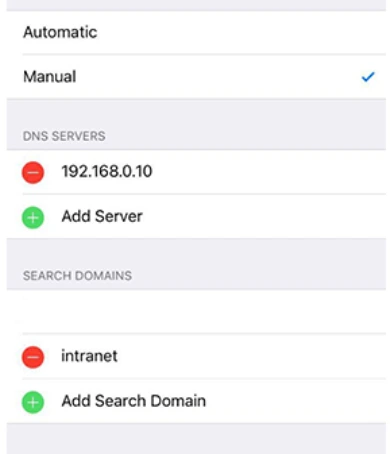
Task: Click the DNS SERVERS section header
Action: pyautogui.click(x=64, y=136)
